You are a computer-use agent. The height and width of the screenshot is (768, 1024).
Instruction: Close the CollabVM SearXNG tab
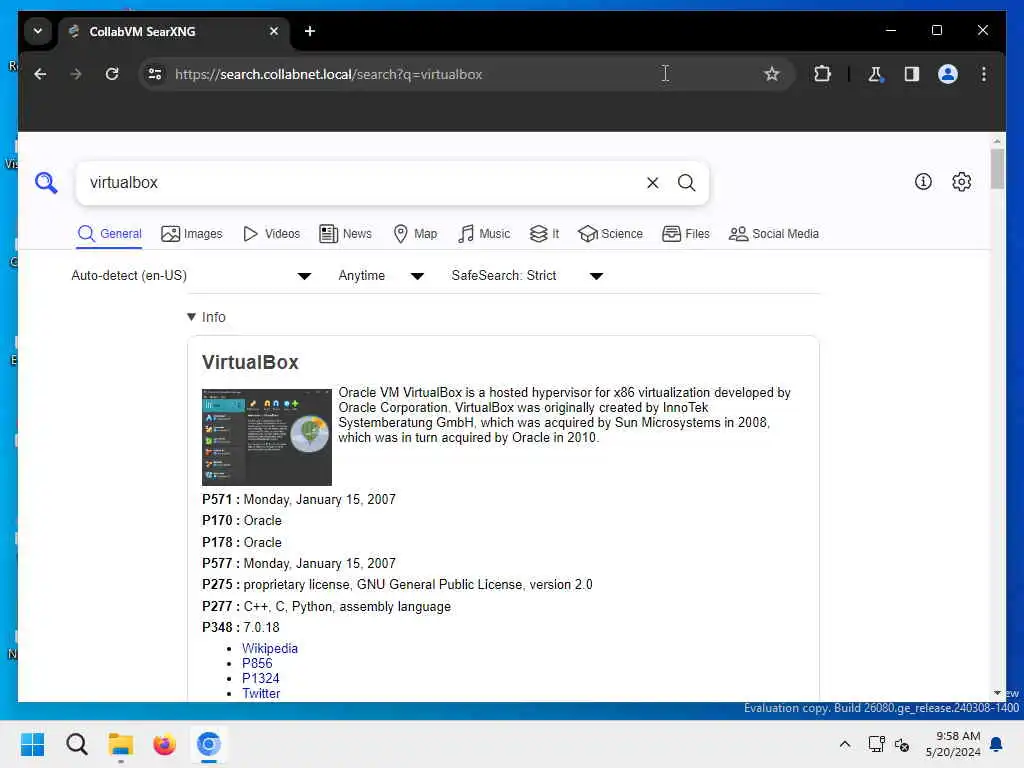274,31
